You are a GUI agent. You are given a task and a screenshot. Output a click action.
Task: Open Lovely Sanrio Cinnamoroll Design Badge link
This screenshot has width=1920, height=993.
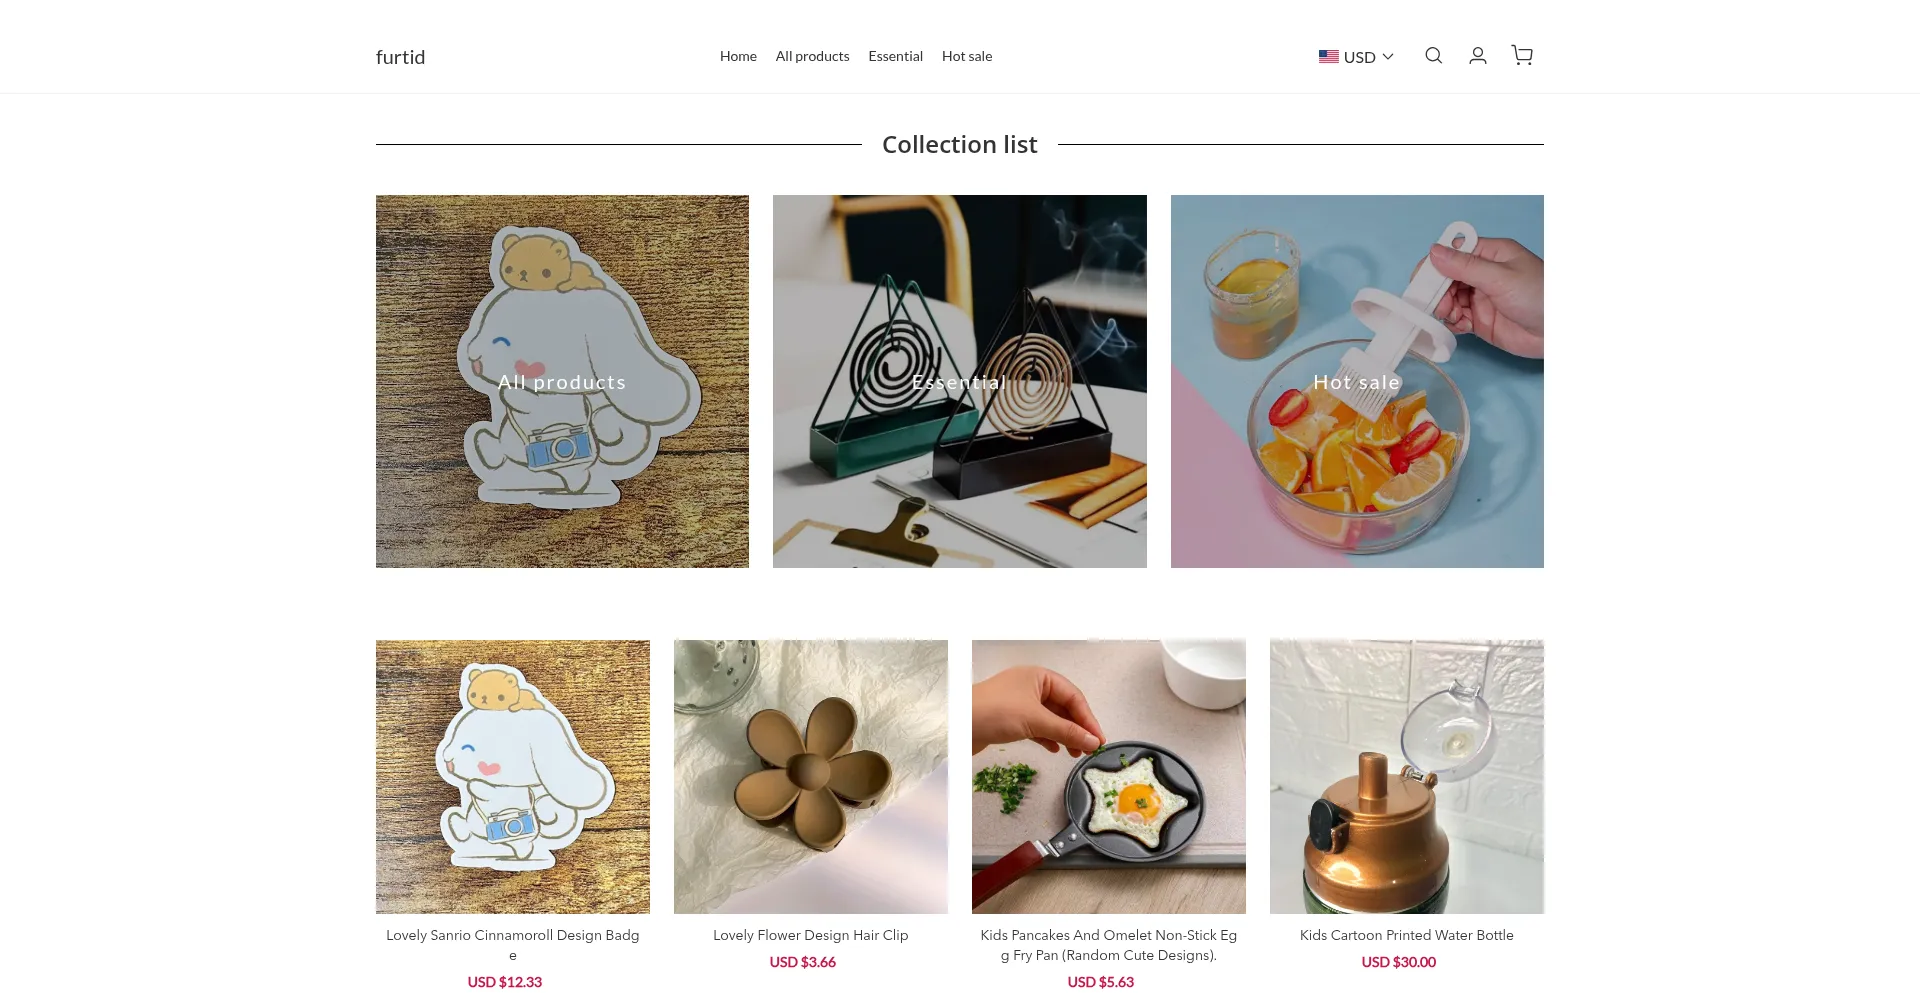512,945
